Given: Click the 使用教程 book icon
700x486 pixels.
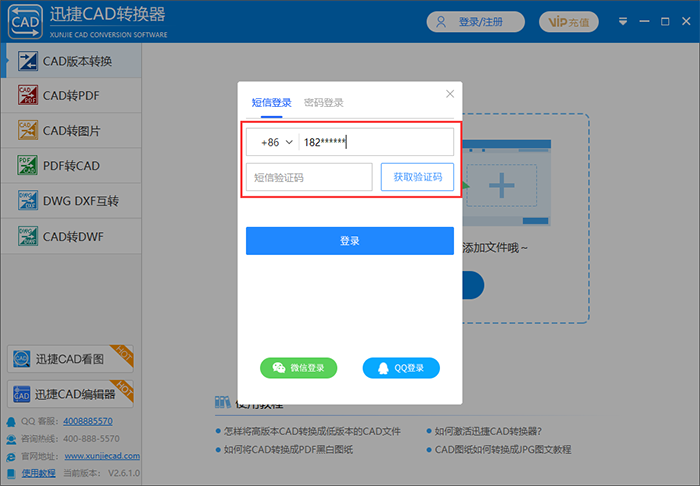Looking at the screenshot, I should (x=11, y=474).
